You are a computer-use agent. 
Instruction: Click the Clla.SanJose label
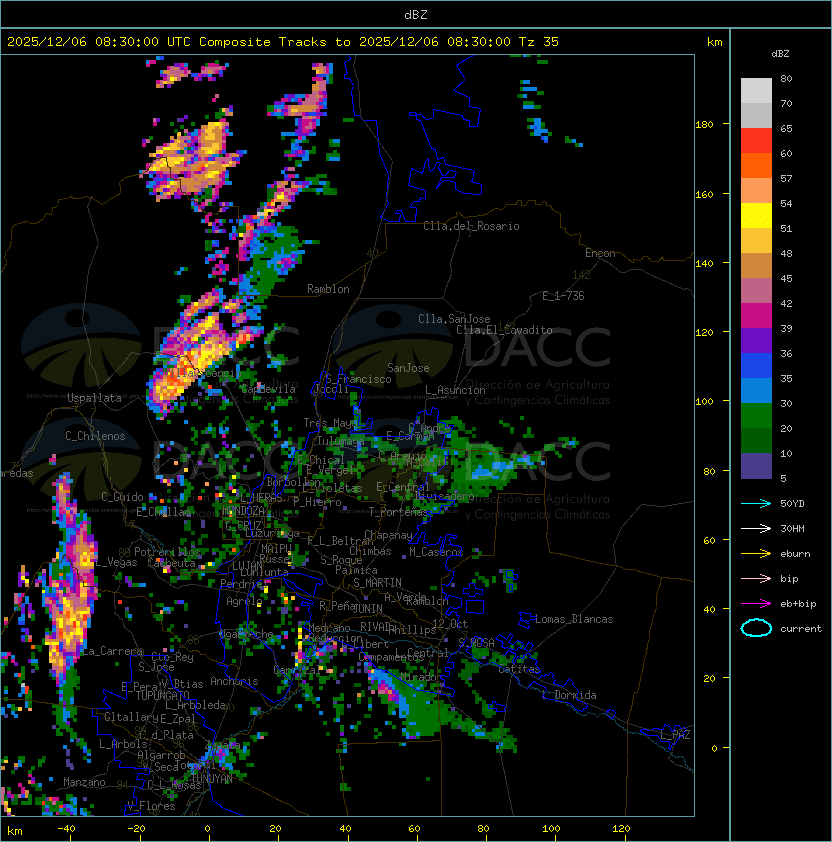(454, 319)
